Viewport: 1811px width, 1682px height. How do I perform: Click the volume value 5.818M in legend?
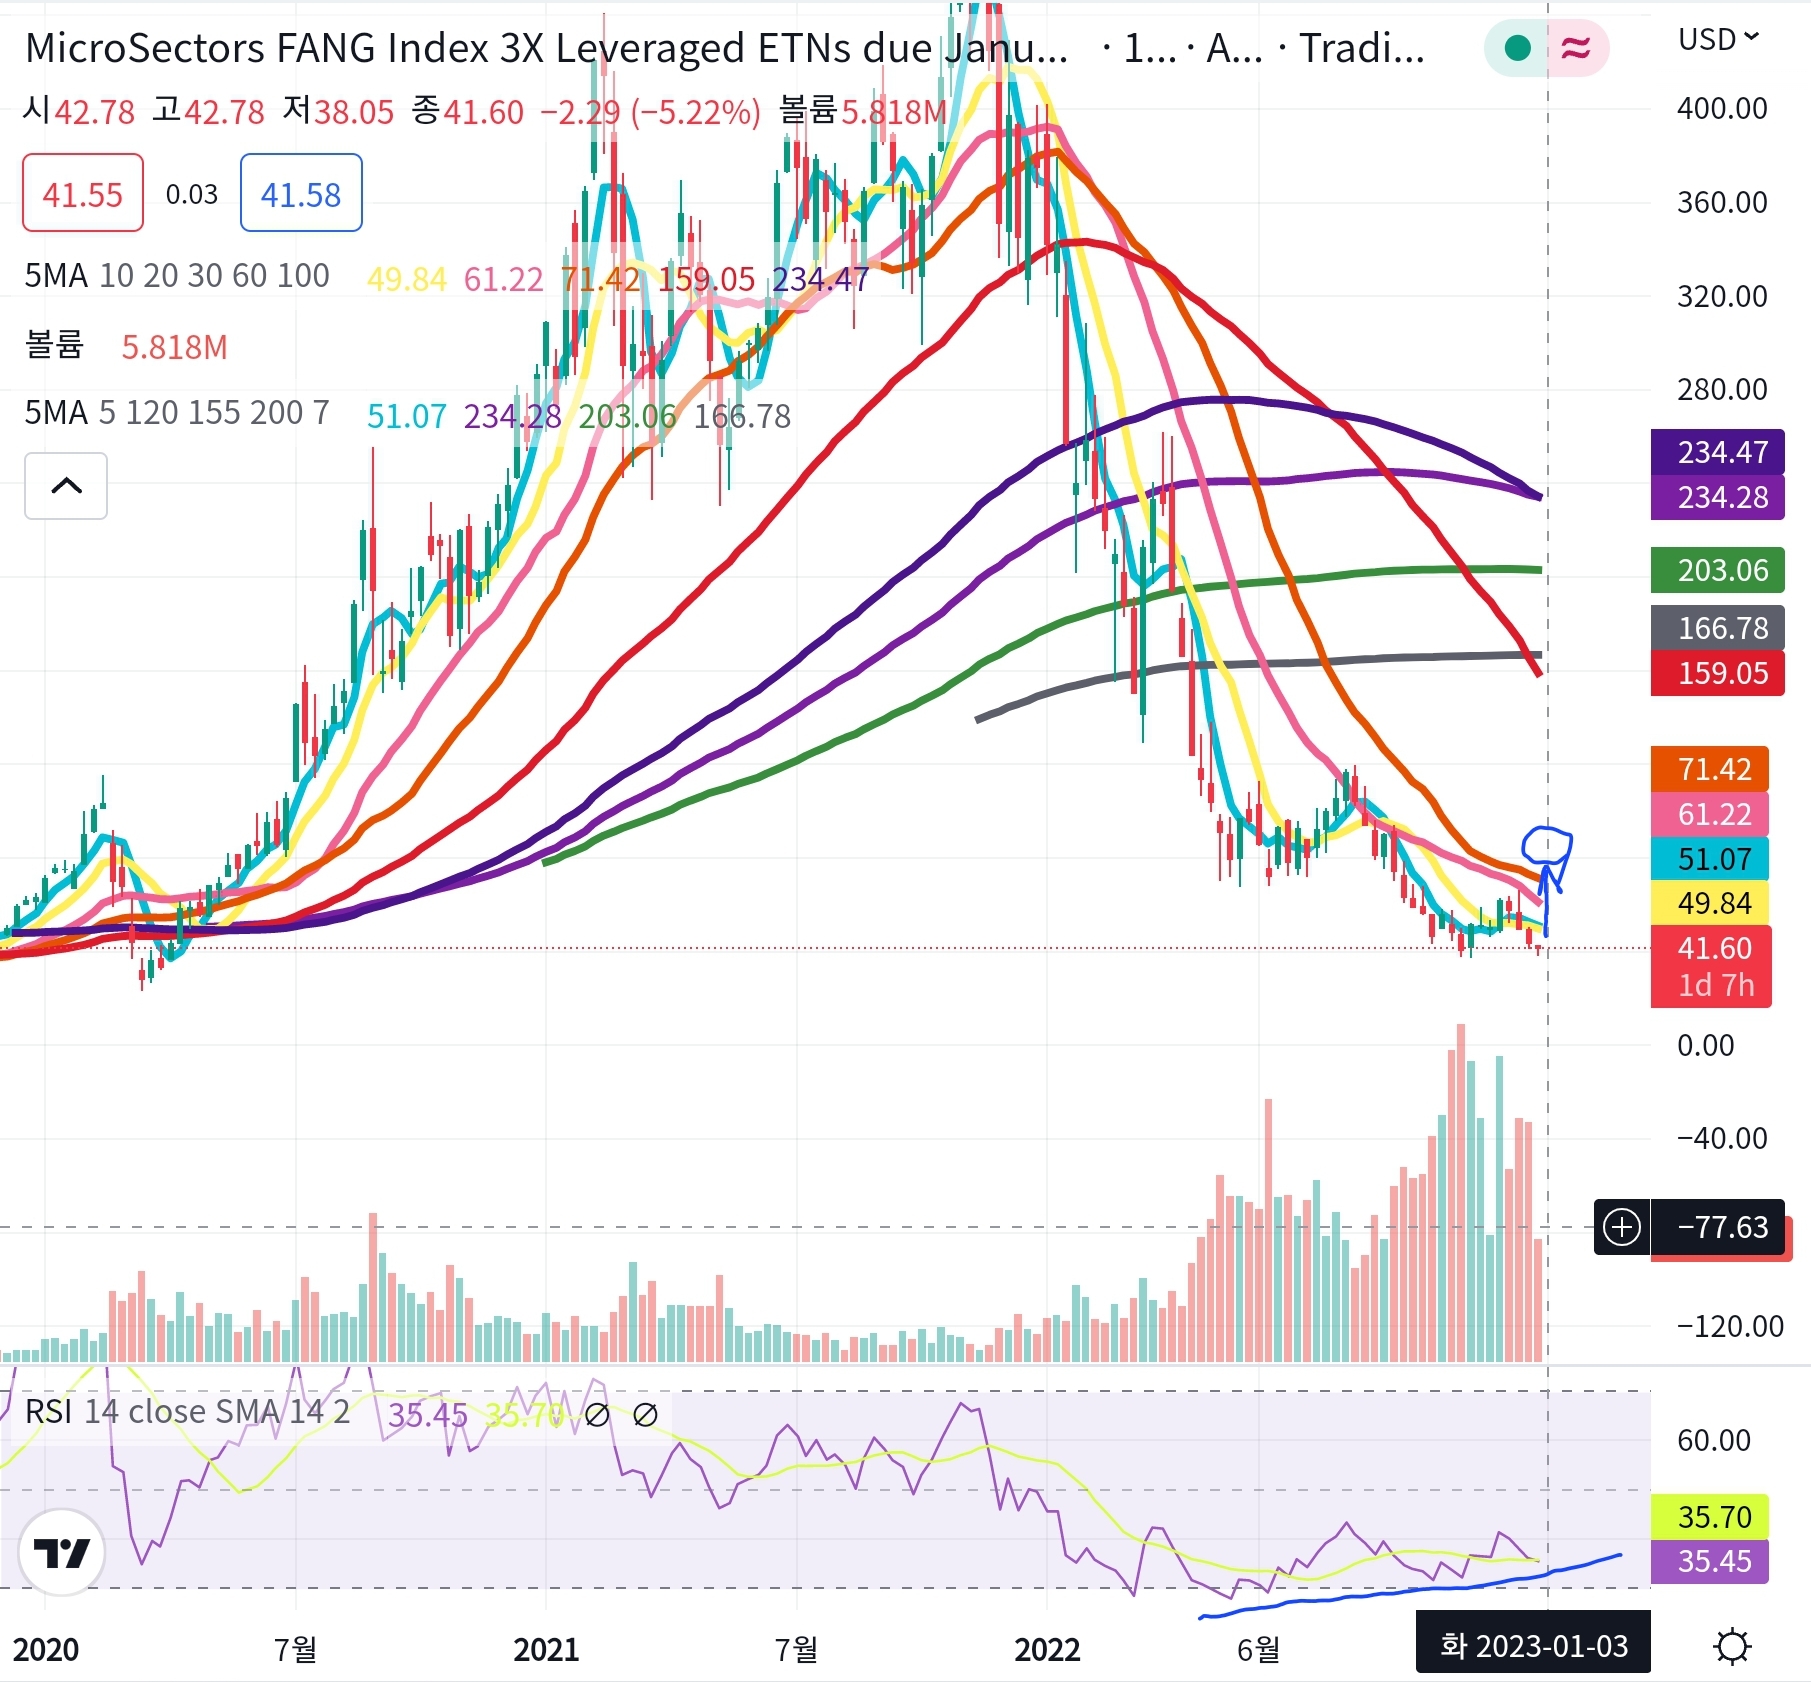point(175,347)
